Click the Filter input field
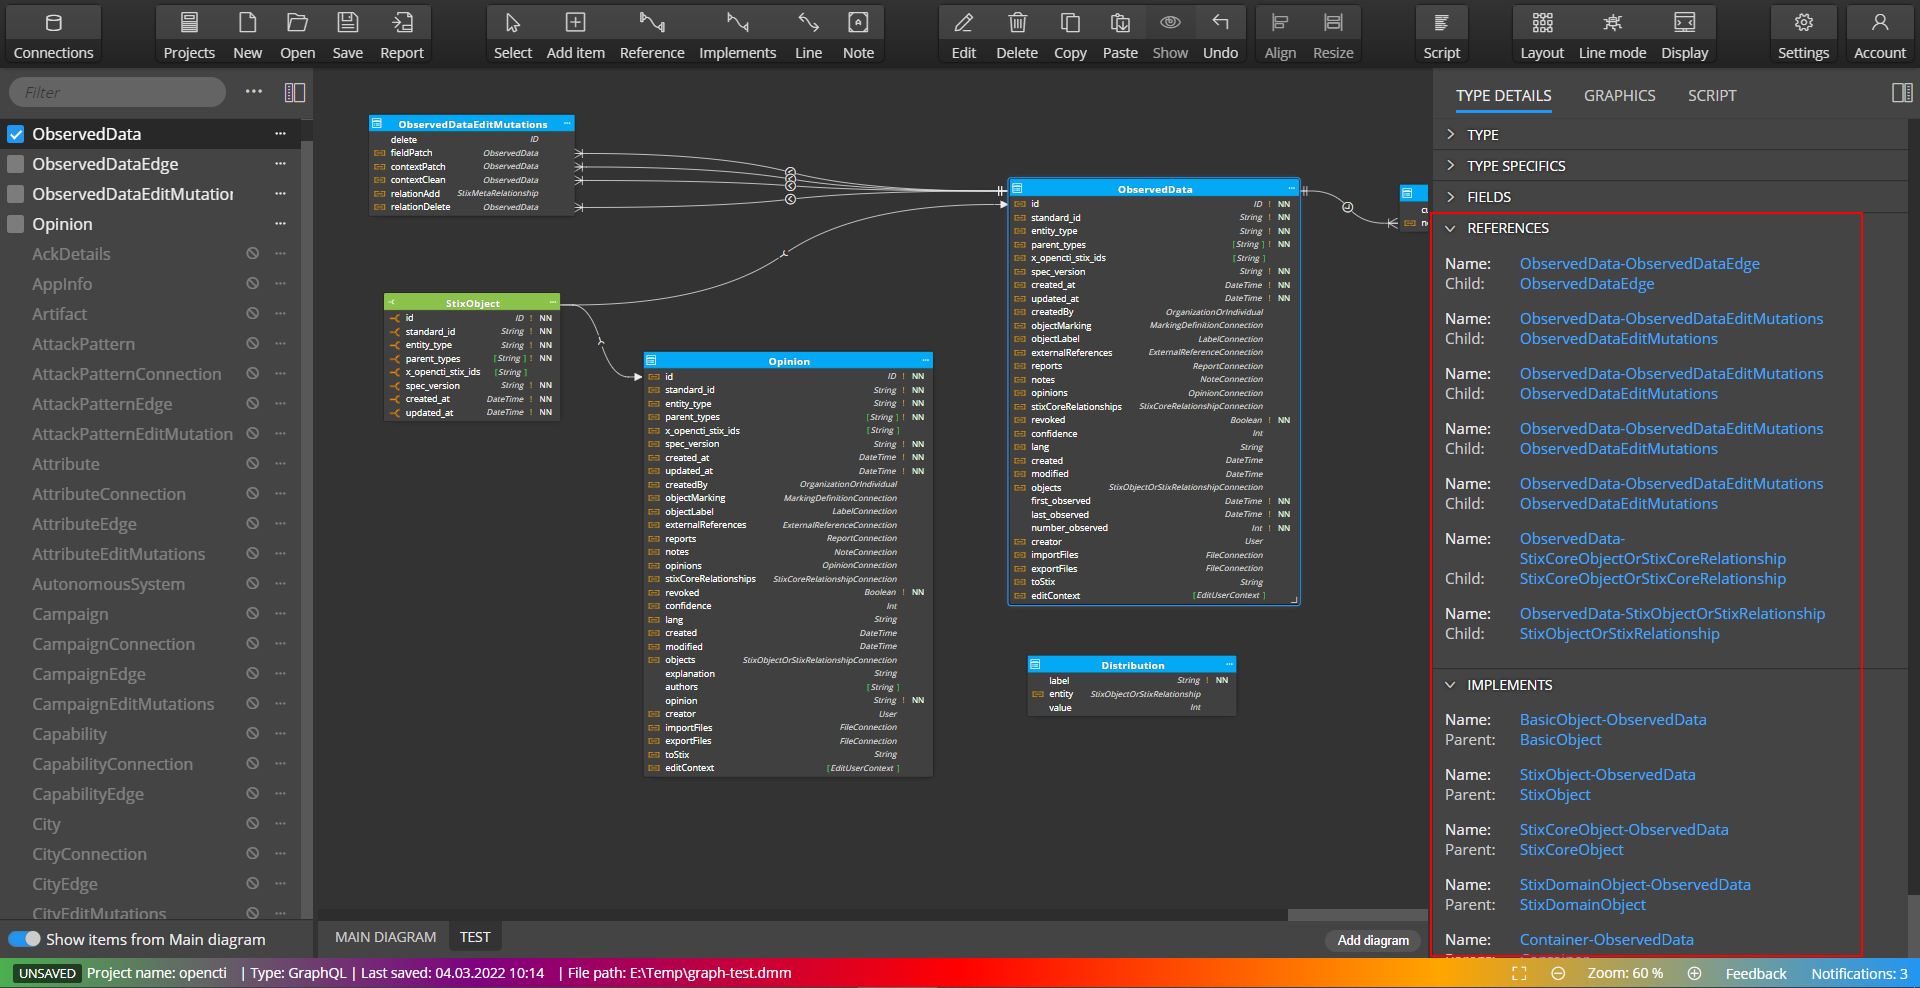 pyautogui.click(x=118, y=92)
